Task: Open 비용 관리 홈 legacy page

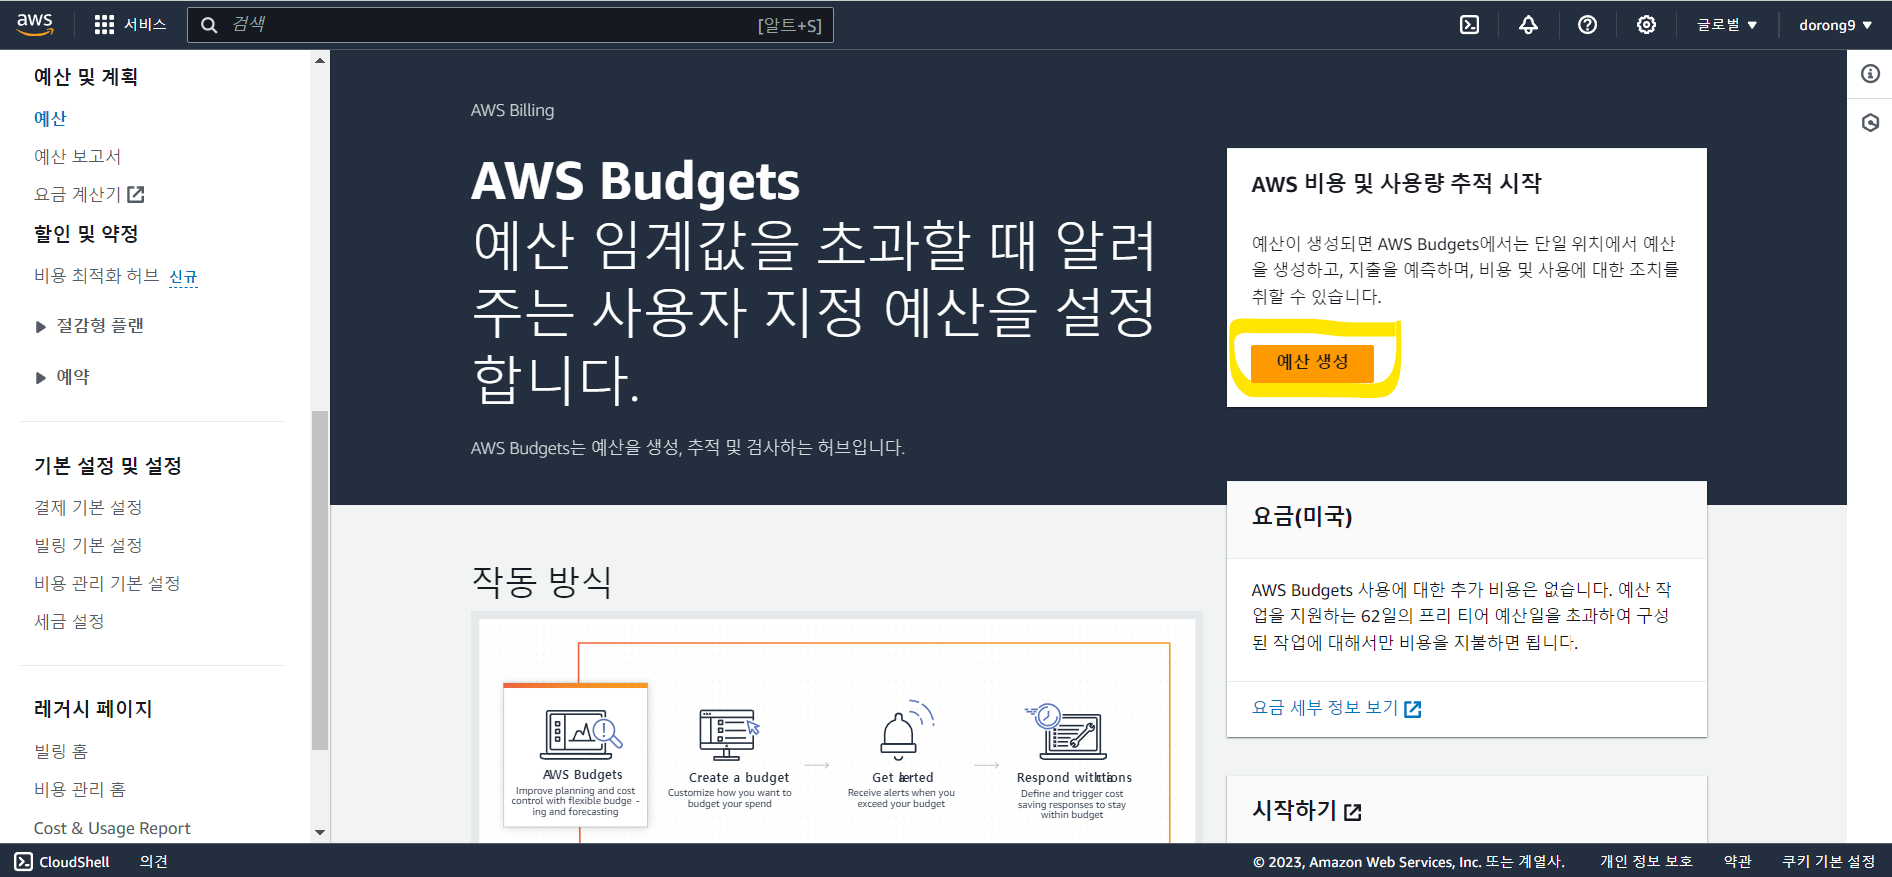Action: pos(80,789)
